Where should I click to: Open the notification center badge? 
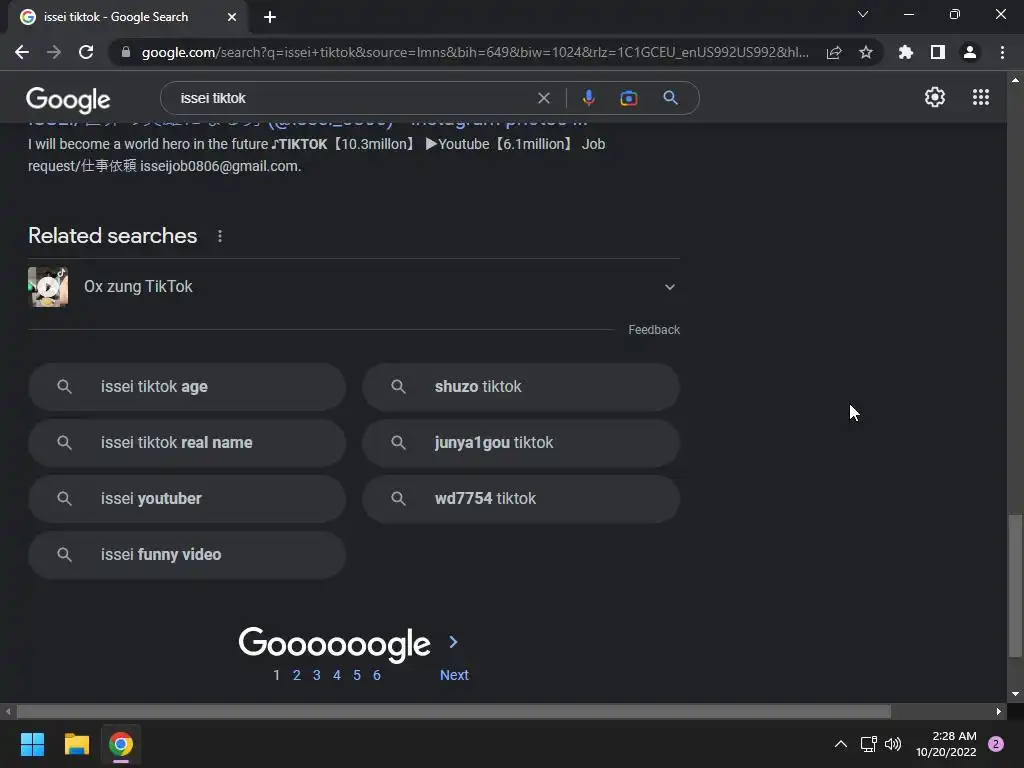996,744
